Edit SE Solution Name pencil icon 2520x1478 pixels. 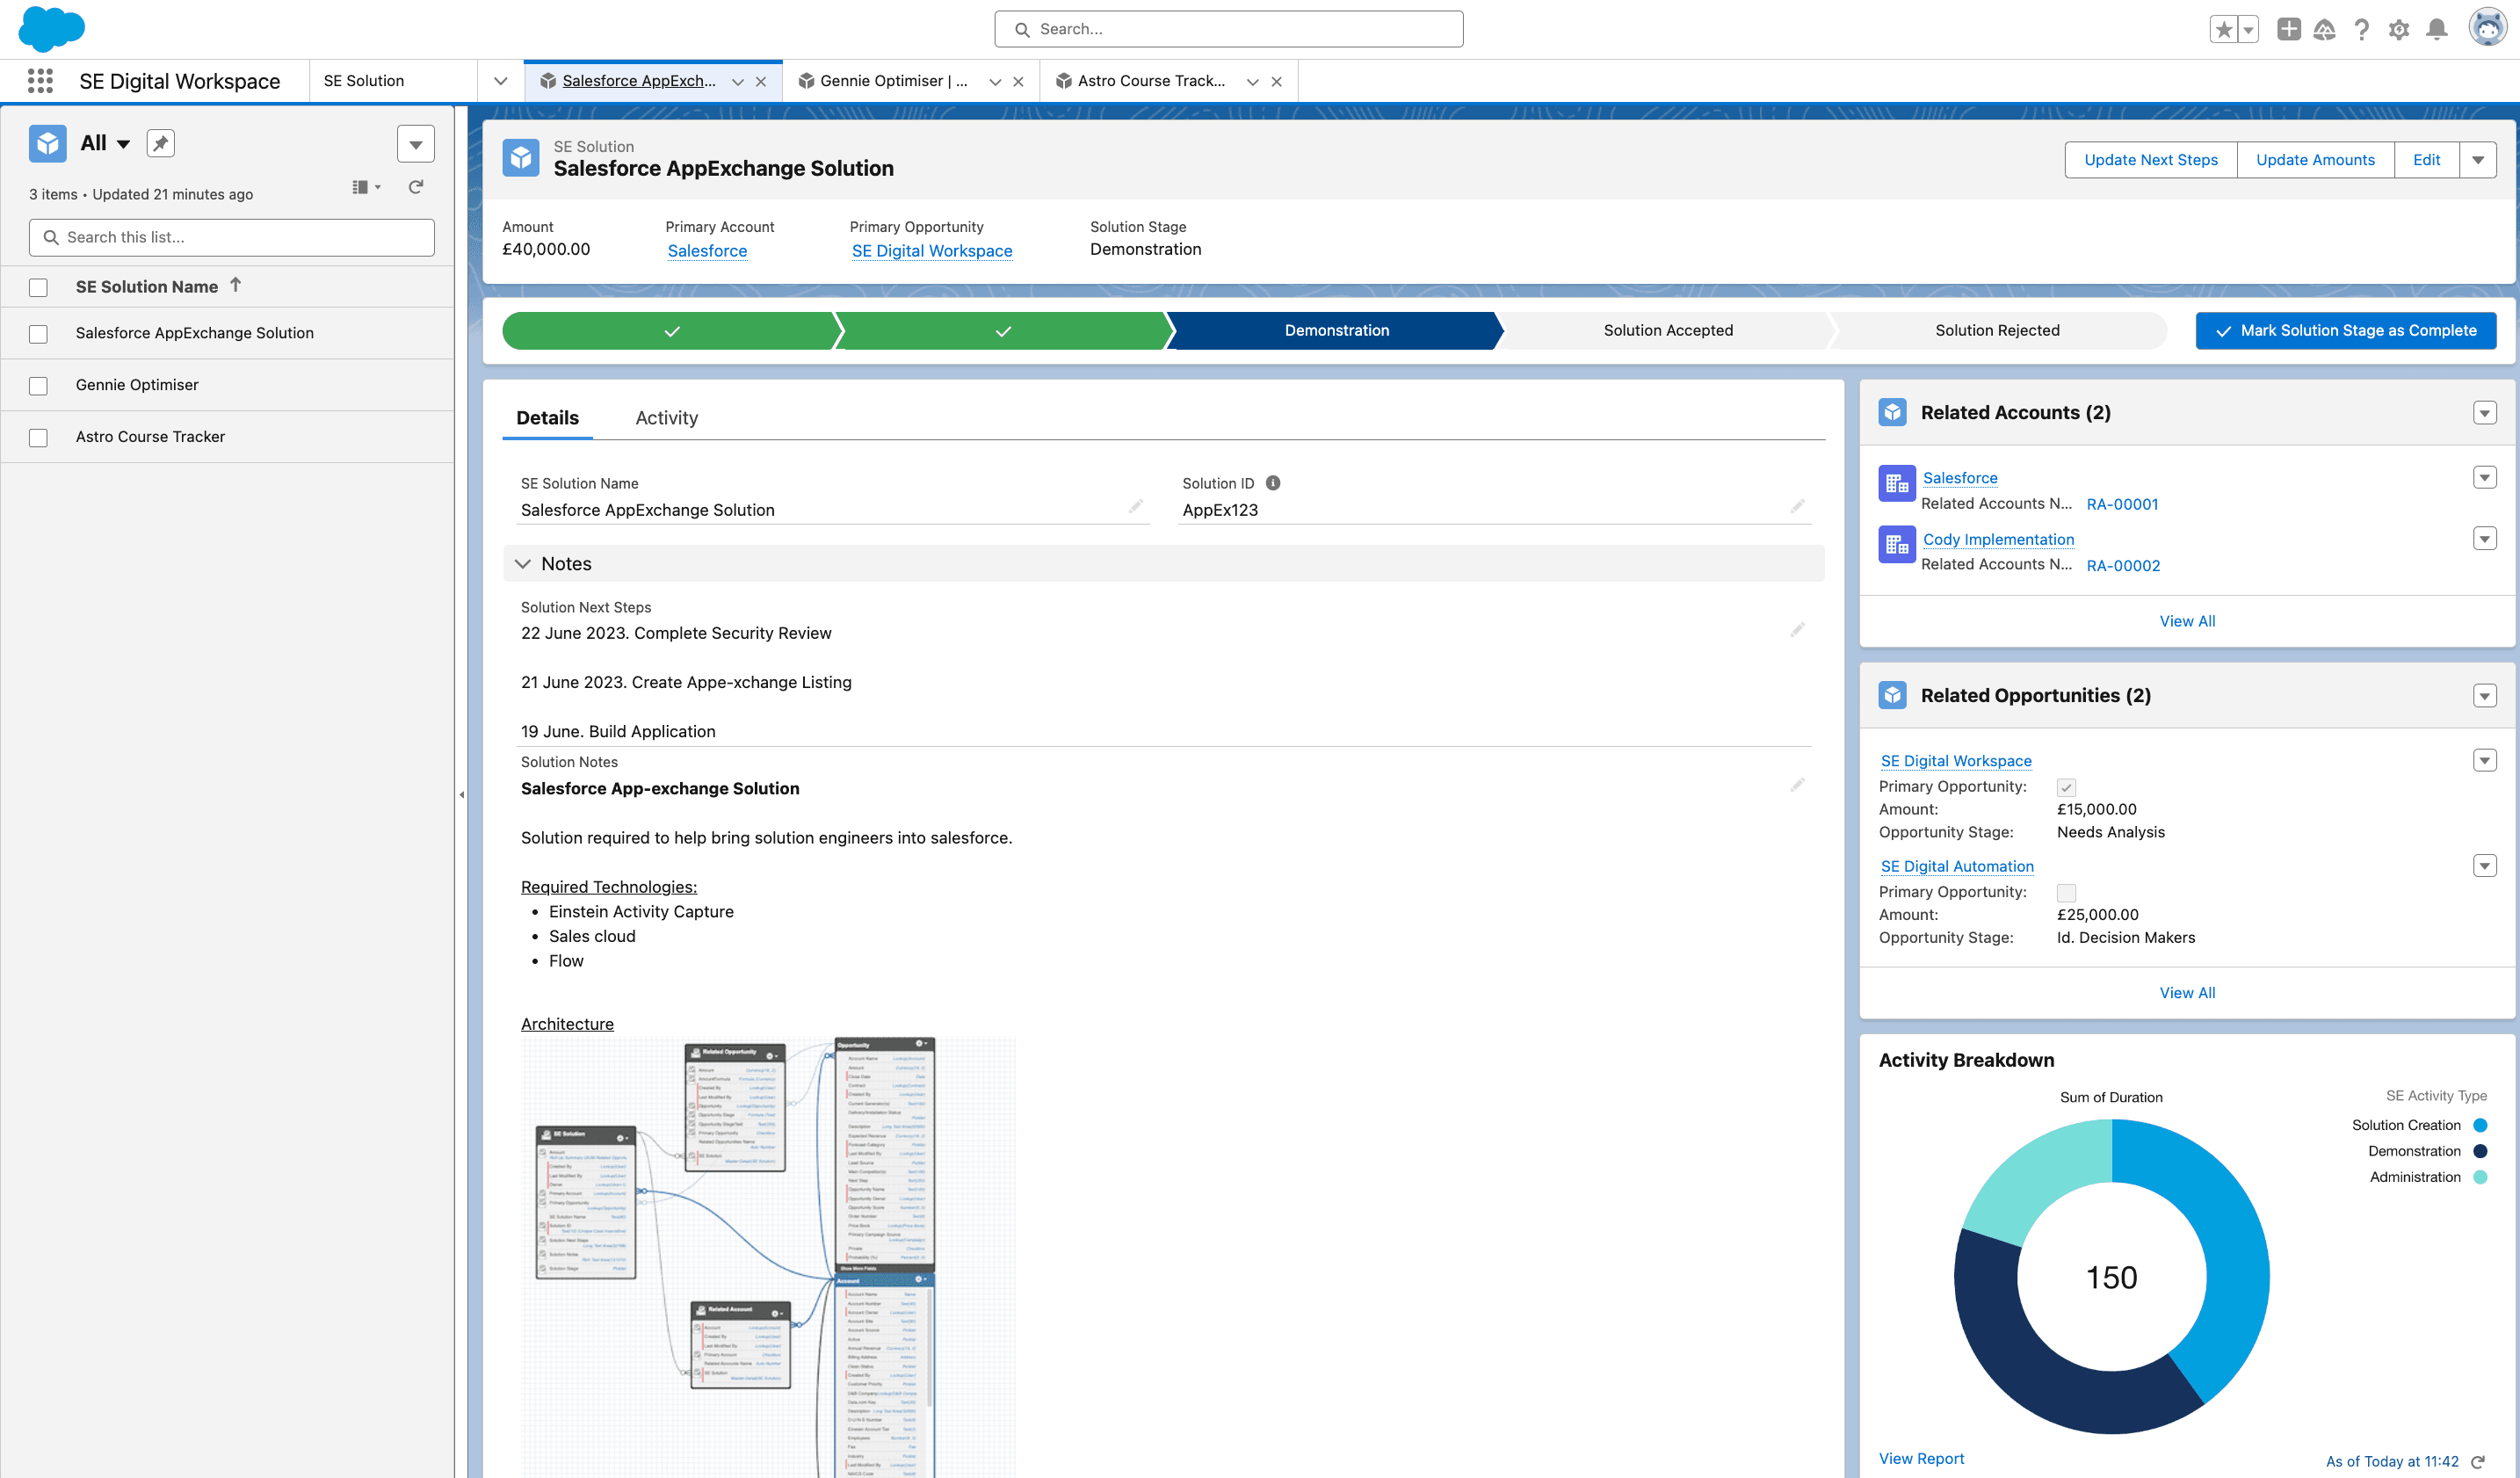(x=1136, y=507)
